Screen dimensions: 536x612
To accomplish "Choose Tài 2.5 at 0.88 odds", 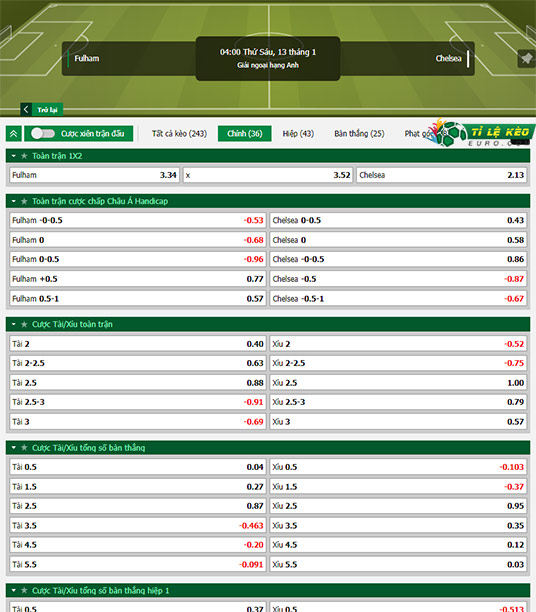I will click(x=138, y=383).
